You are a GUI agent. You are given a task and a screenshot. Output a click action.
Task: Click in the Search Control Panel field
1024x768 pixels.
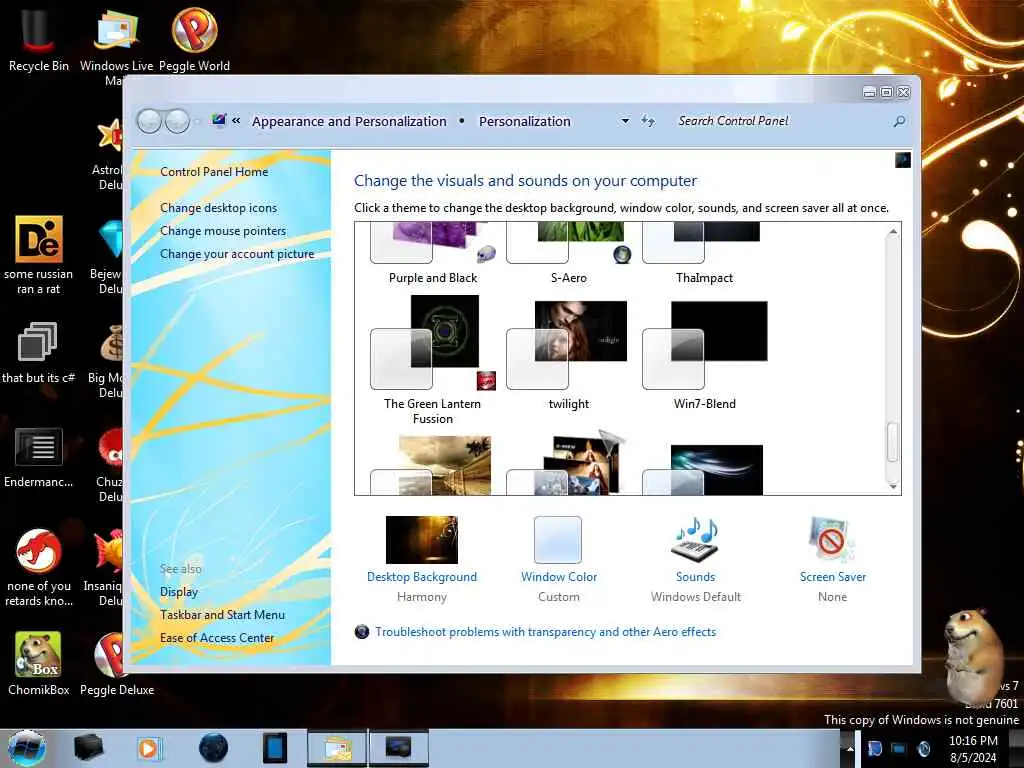[780, 121]
